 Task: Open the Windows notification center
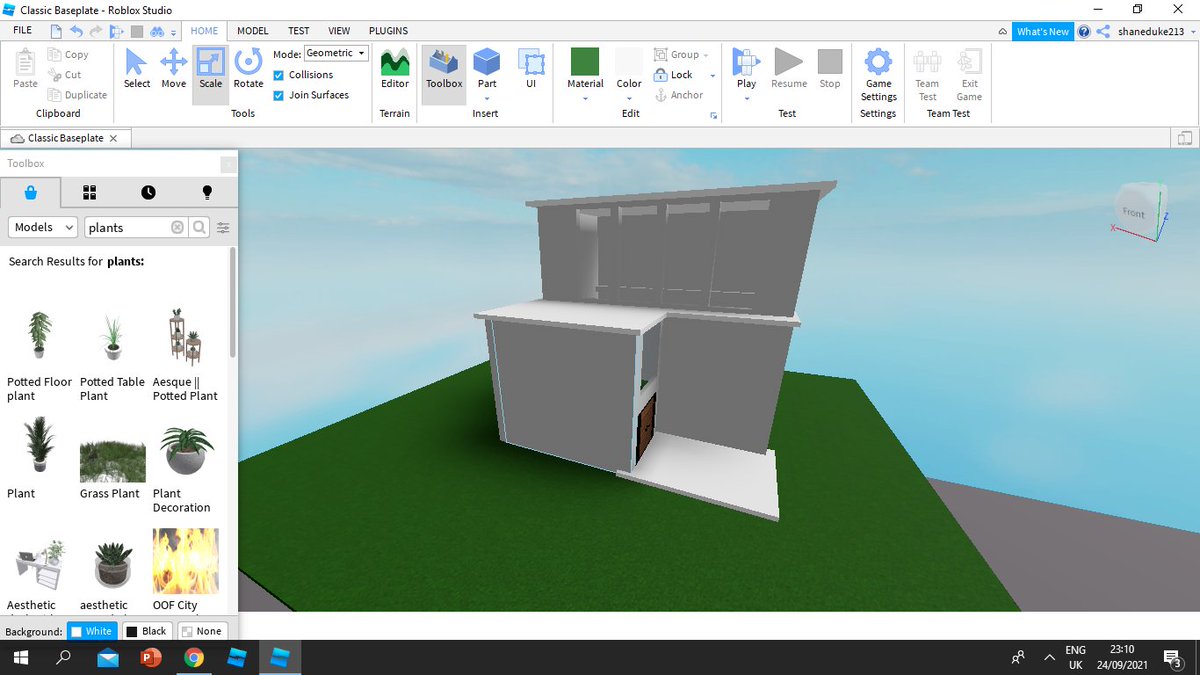(1173, 658)
